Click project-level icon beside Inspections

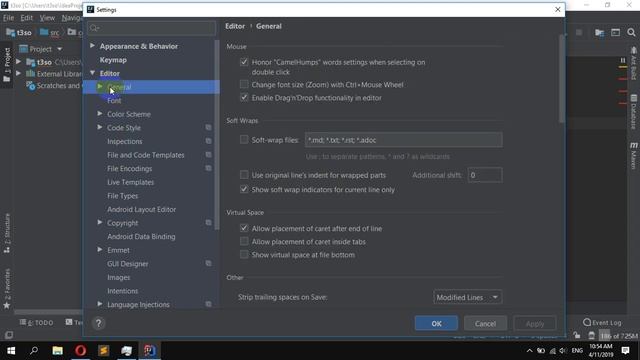208,141
